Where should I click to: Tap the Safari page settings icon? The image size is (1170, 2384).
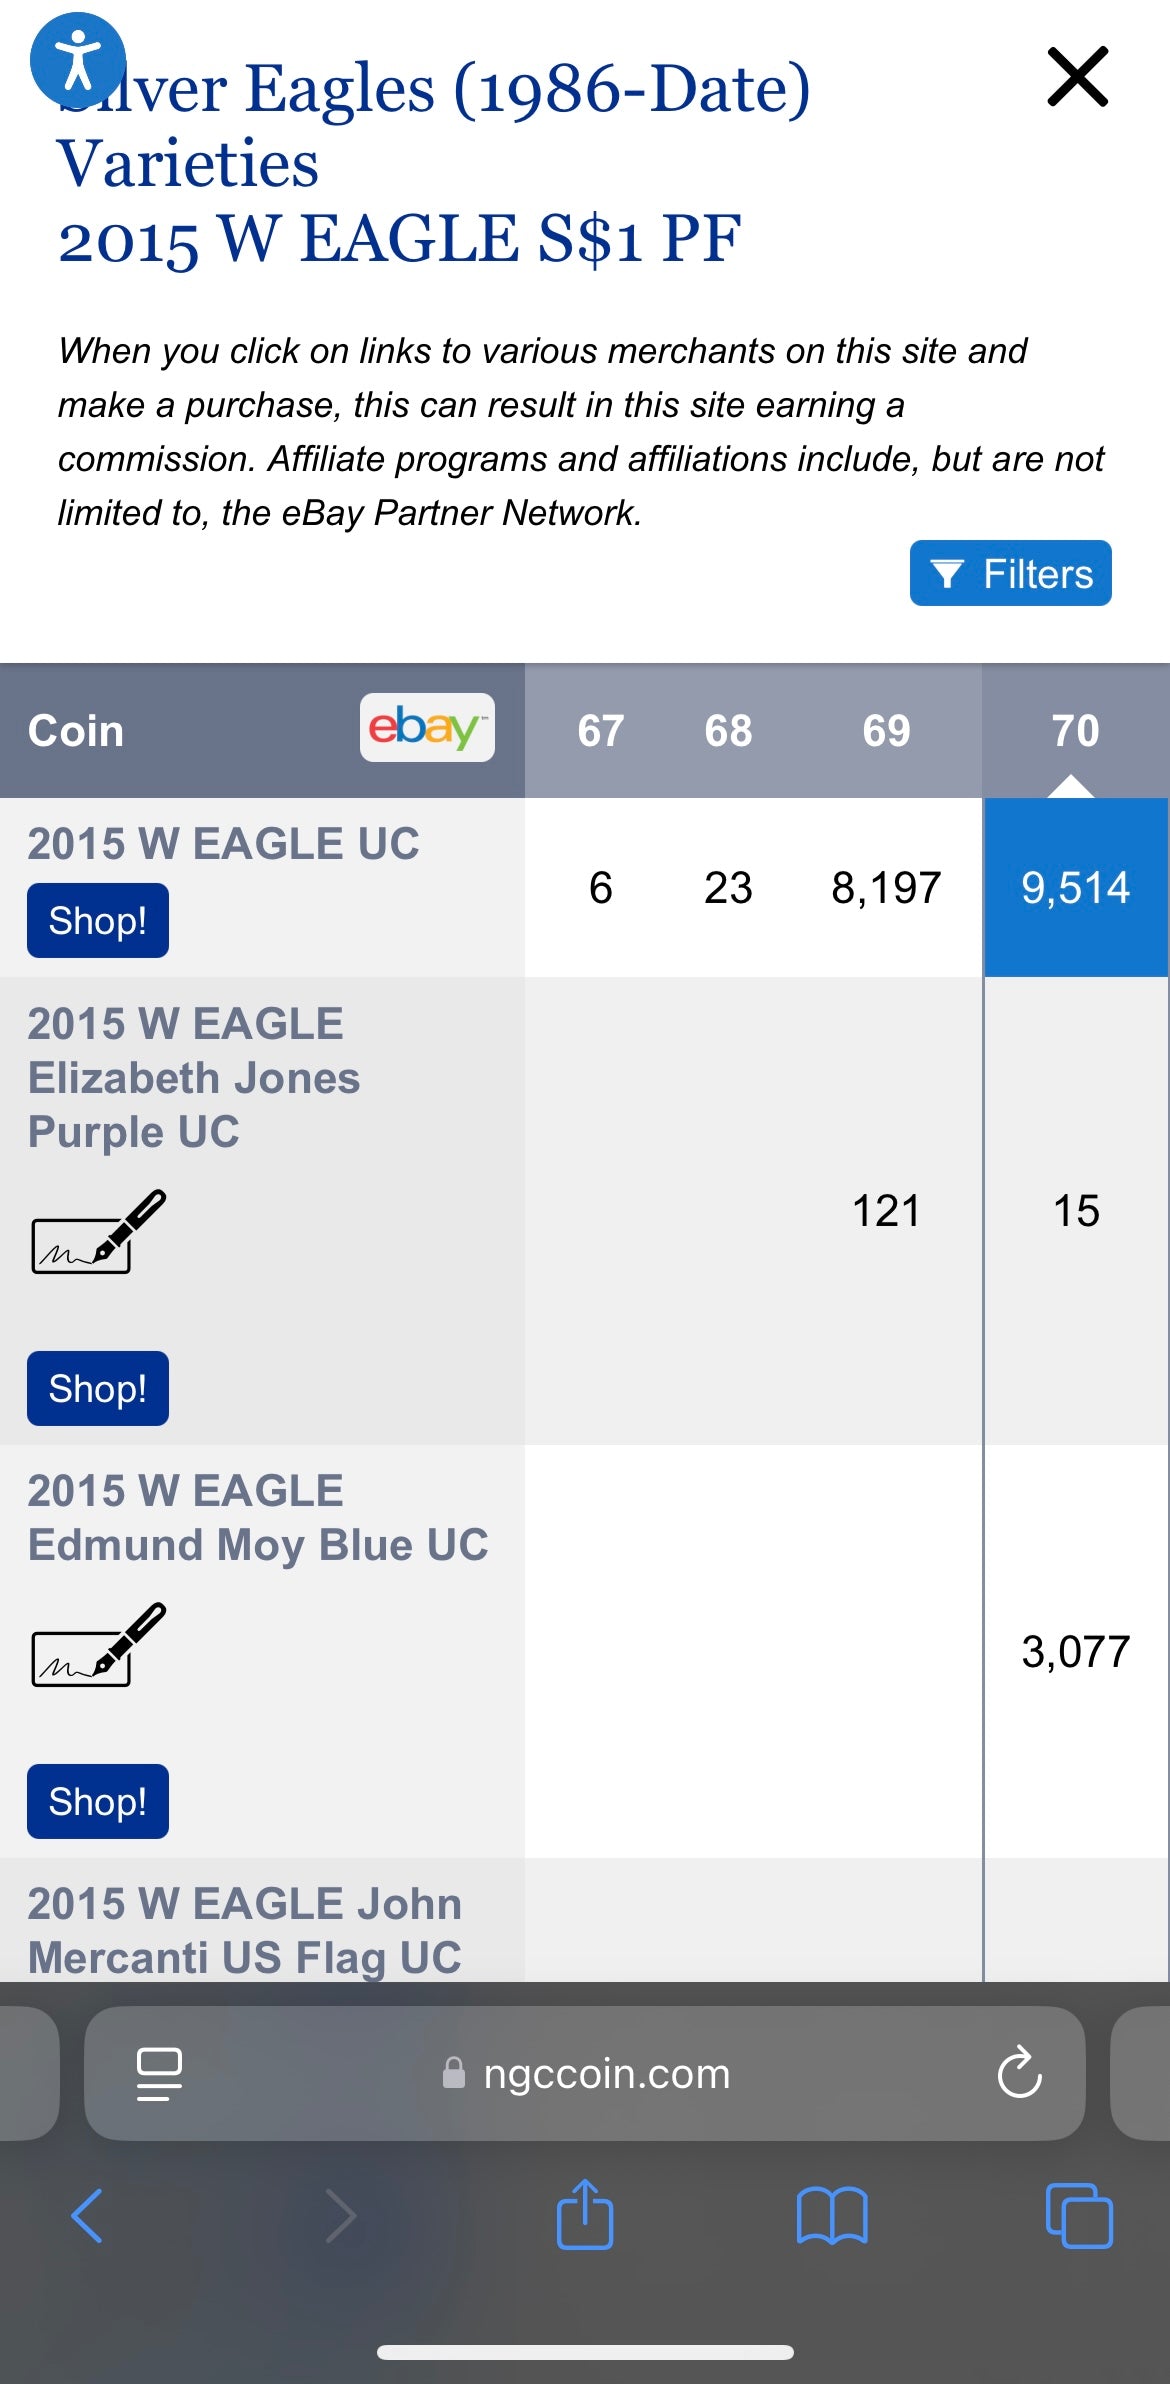pyautogui.click(x=159, y=2073)
